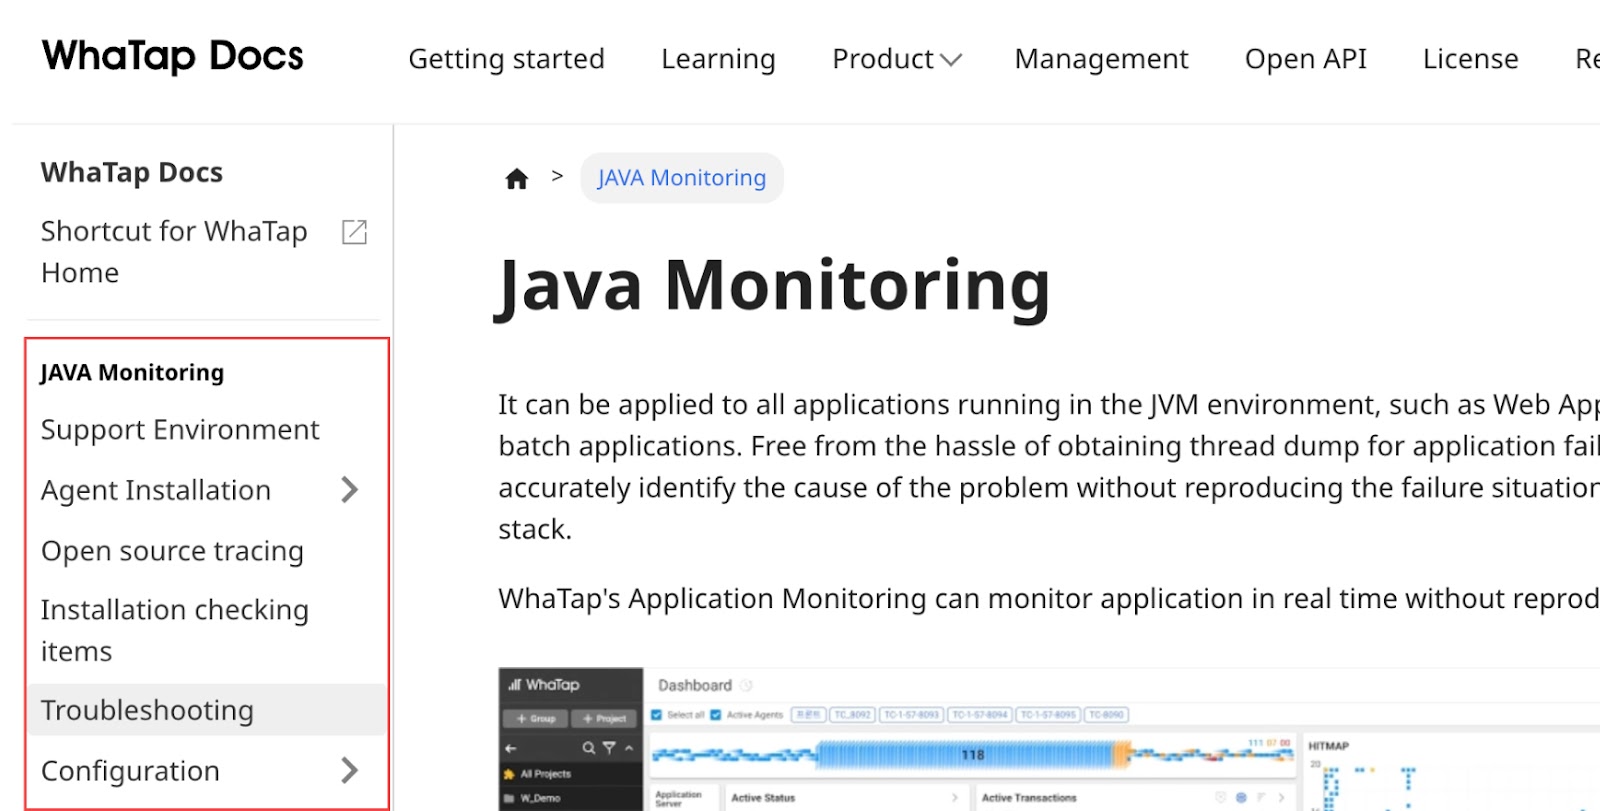Go to the Learning section

coord(718,59)
